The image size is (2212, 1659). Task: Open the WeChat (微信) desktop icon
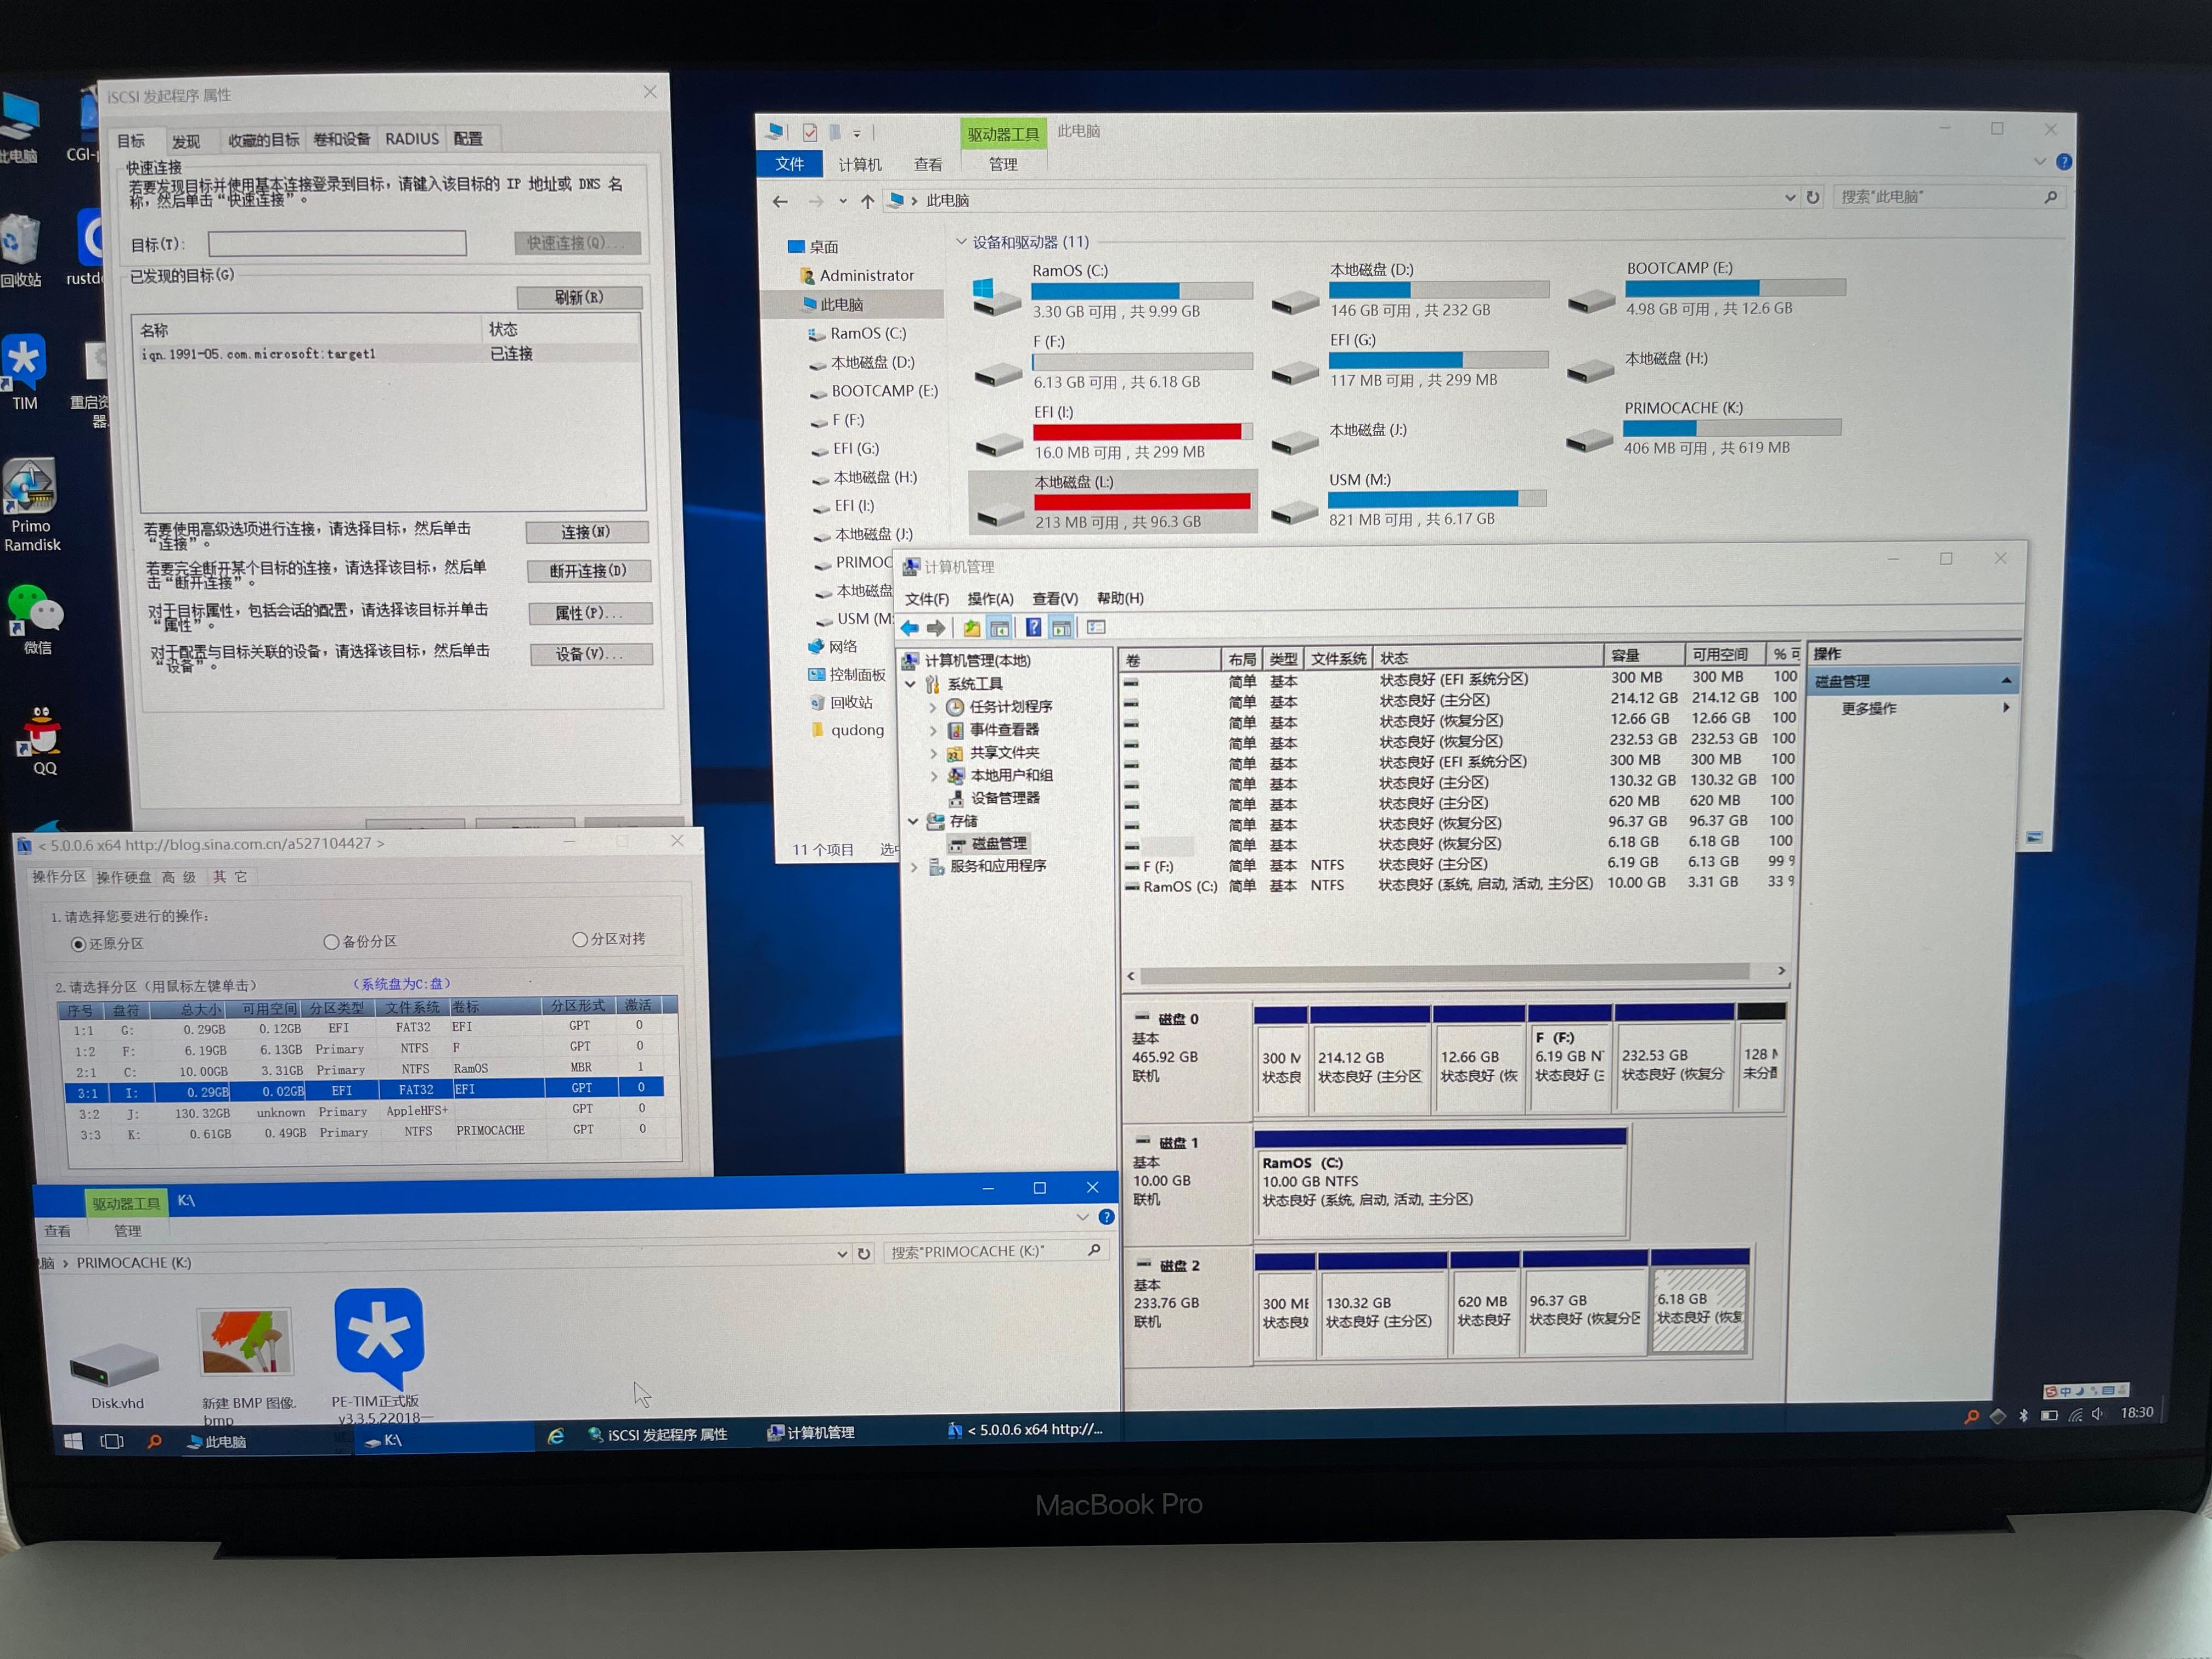click(x=36, y=620)
